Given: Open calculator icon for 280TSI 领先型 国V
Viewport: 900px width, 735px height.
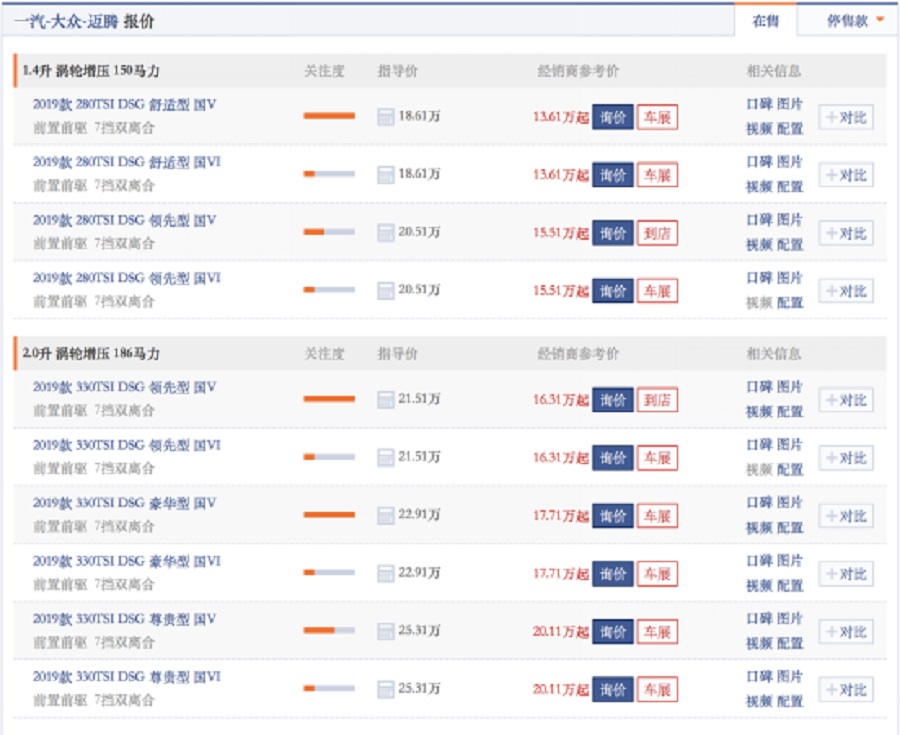Looking at the screenshot, I should (386, 232).
